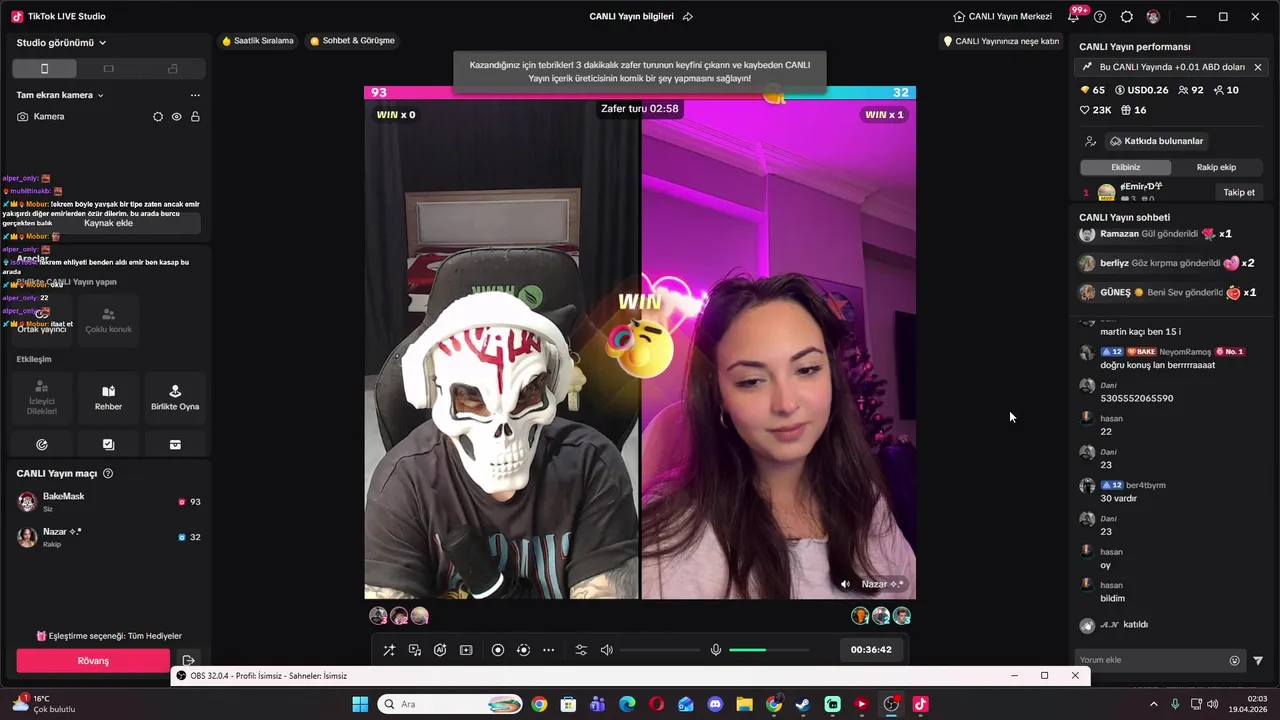The height and width of the screenshot is (720, 1280).
Task: Select the Nazar opponent row
Action: click(x=108, y=537)
